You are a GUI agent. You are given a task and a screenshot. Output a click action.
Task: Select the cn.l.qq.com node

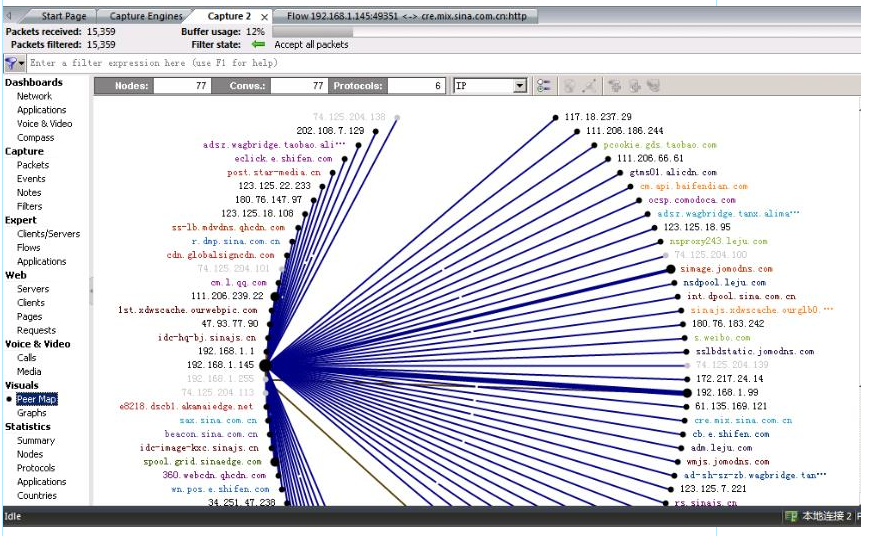(238, 283)
